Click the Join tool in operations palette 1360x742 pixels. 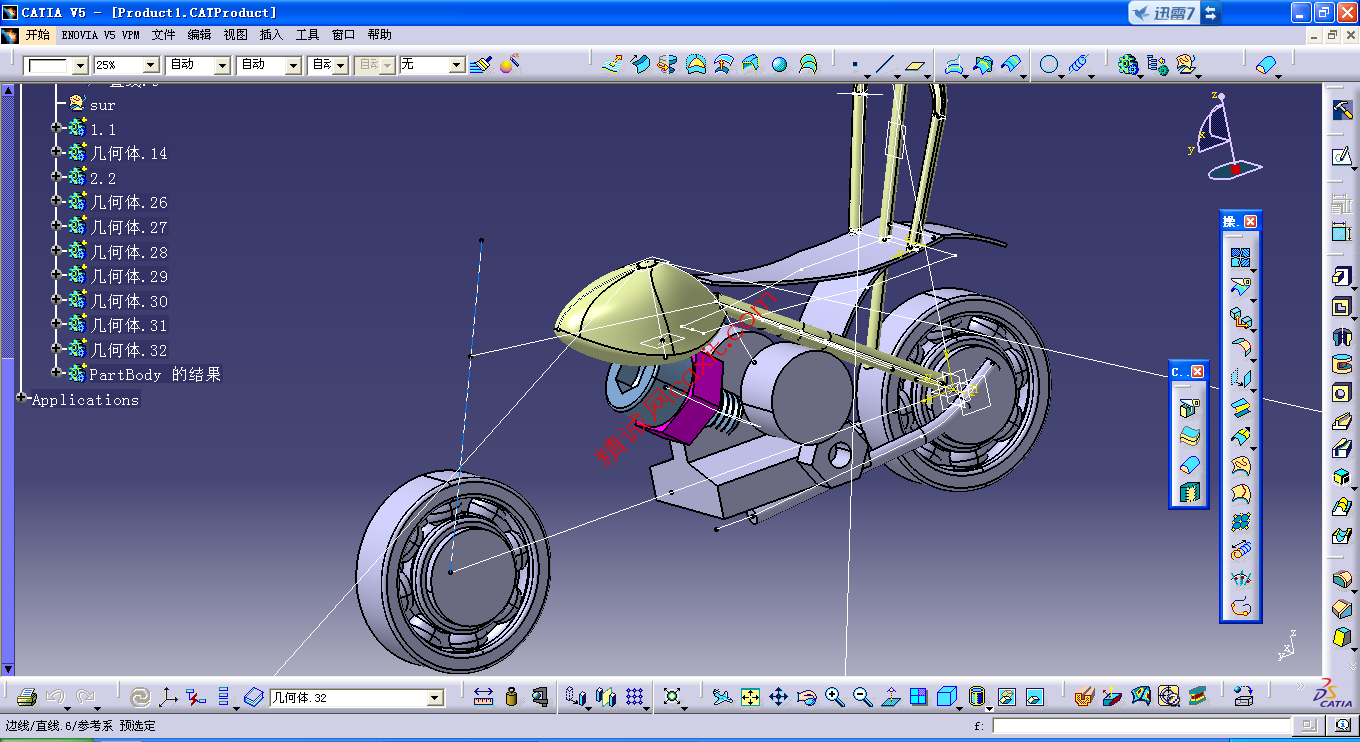pyautogui.click(x=1241, y=258)
